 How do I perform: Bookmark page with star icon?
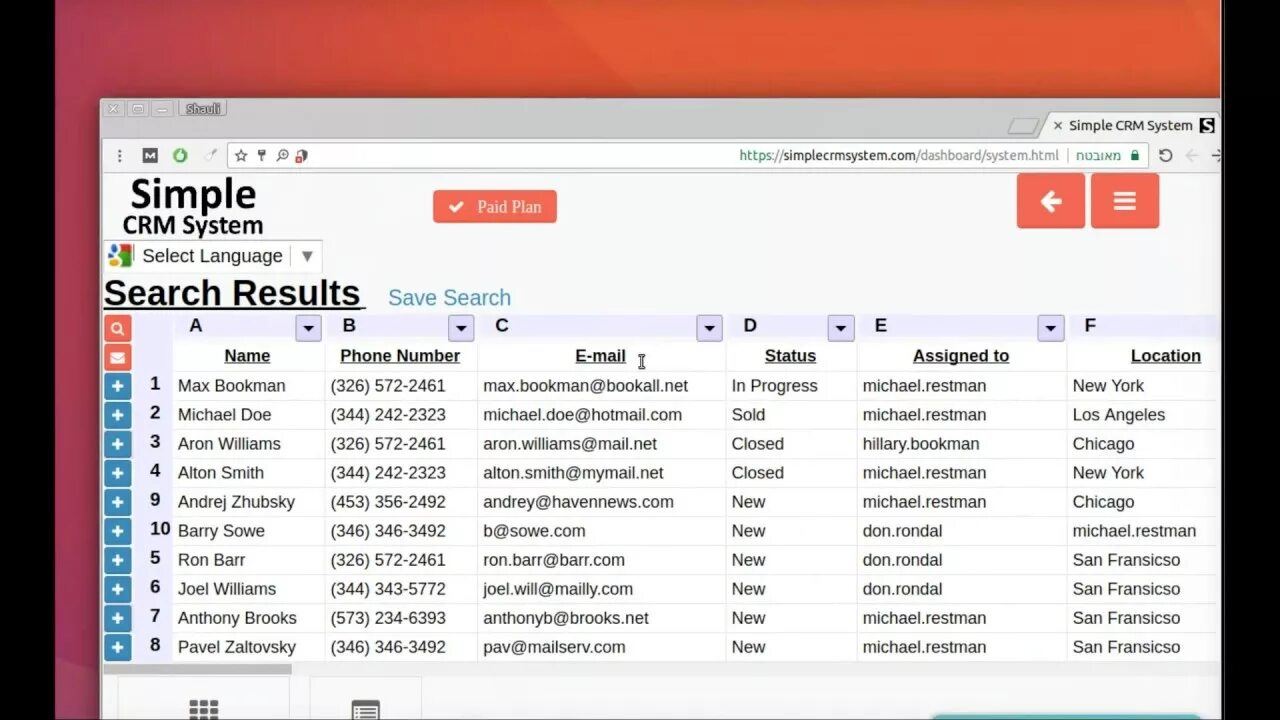click(x=241, y=155)
